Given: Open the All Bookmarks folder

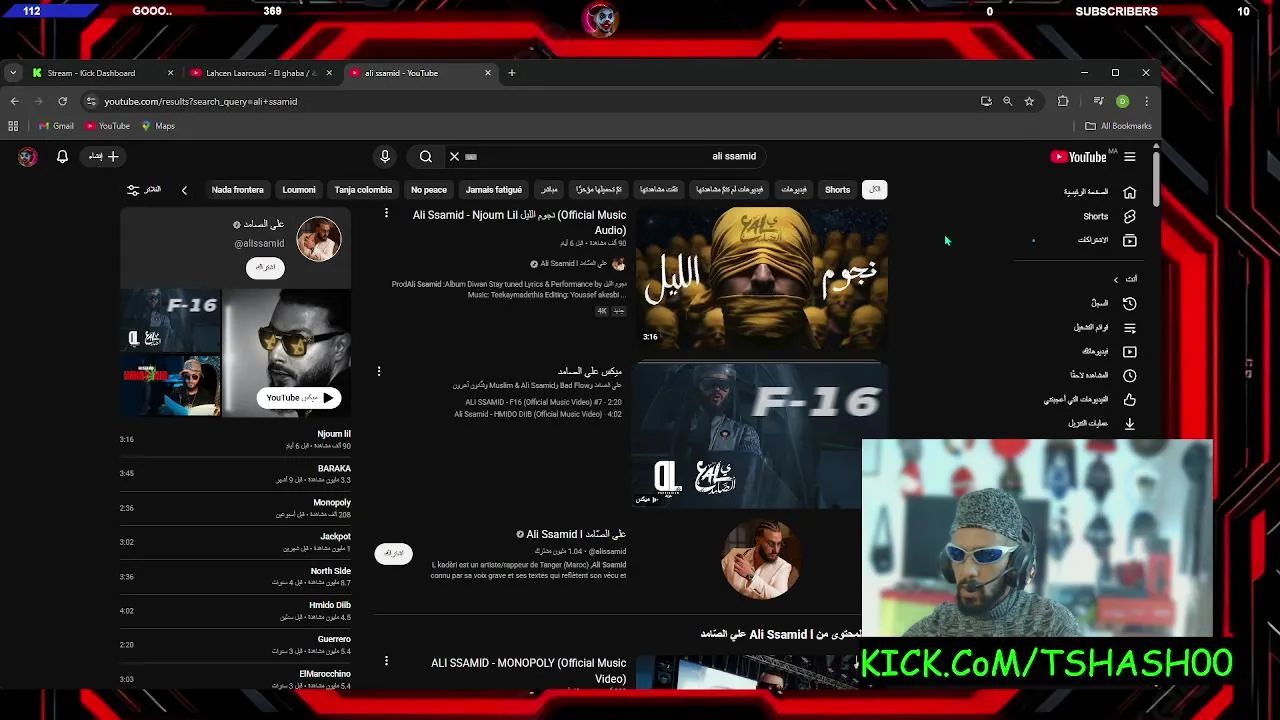Looking at the screenshot, I should 1118,126.
